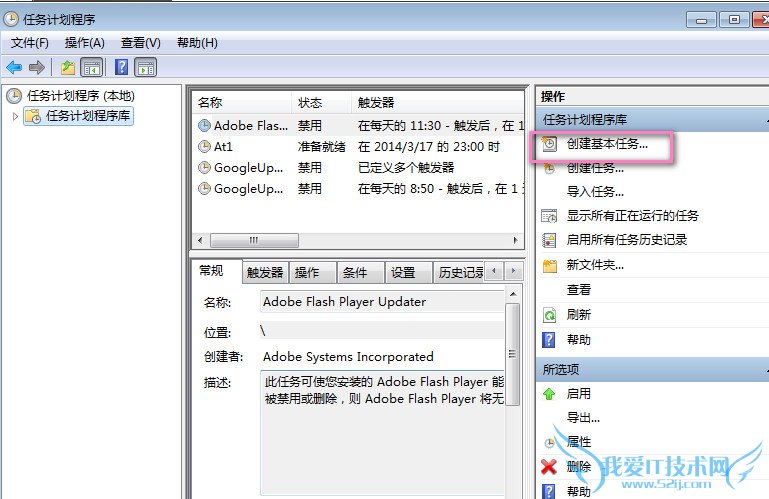
Task: Click the clock icon of the At1 task
Action: click(204, 146)
